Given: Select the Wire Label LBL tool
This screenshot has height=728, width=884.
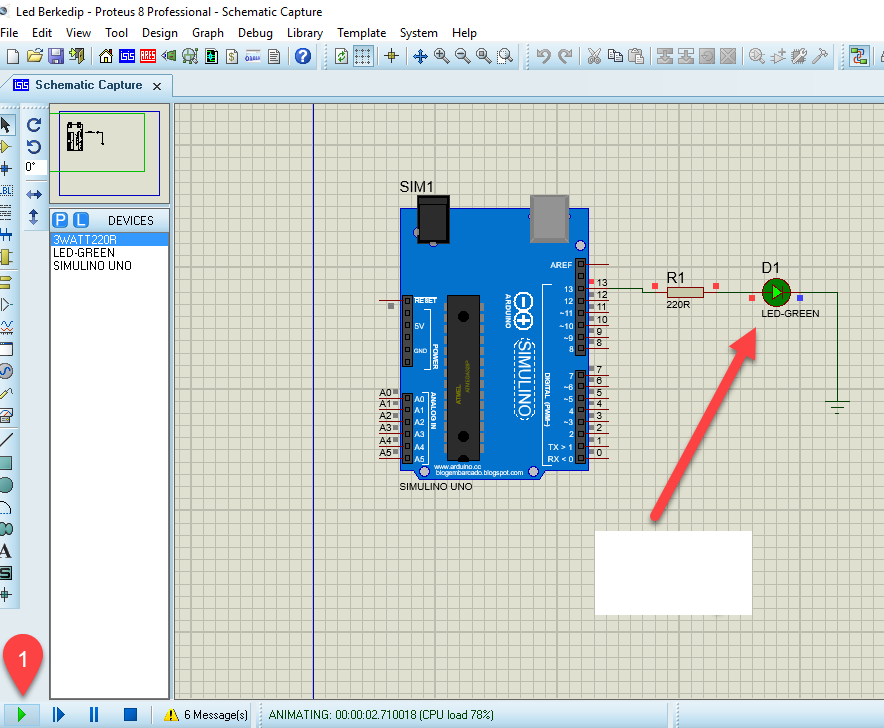Looking at the screenshot, I should click(x=6, y=191).
